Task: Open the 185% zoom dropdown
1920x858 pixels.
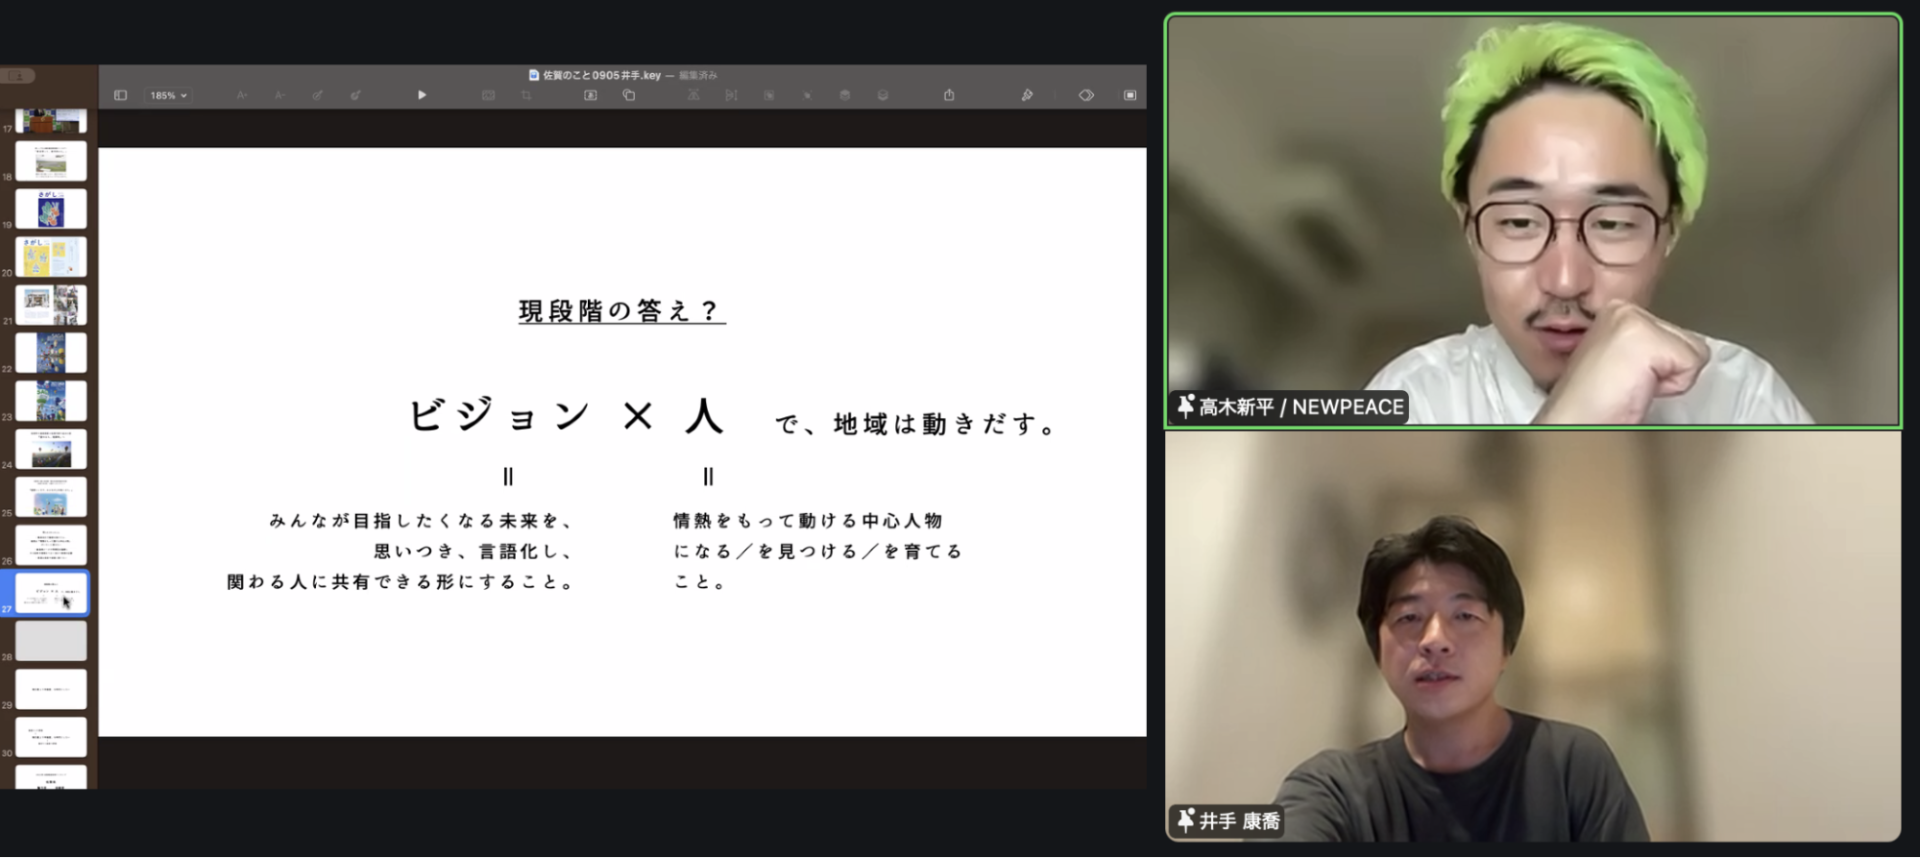Action: pos(168,95)
